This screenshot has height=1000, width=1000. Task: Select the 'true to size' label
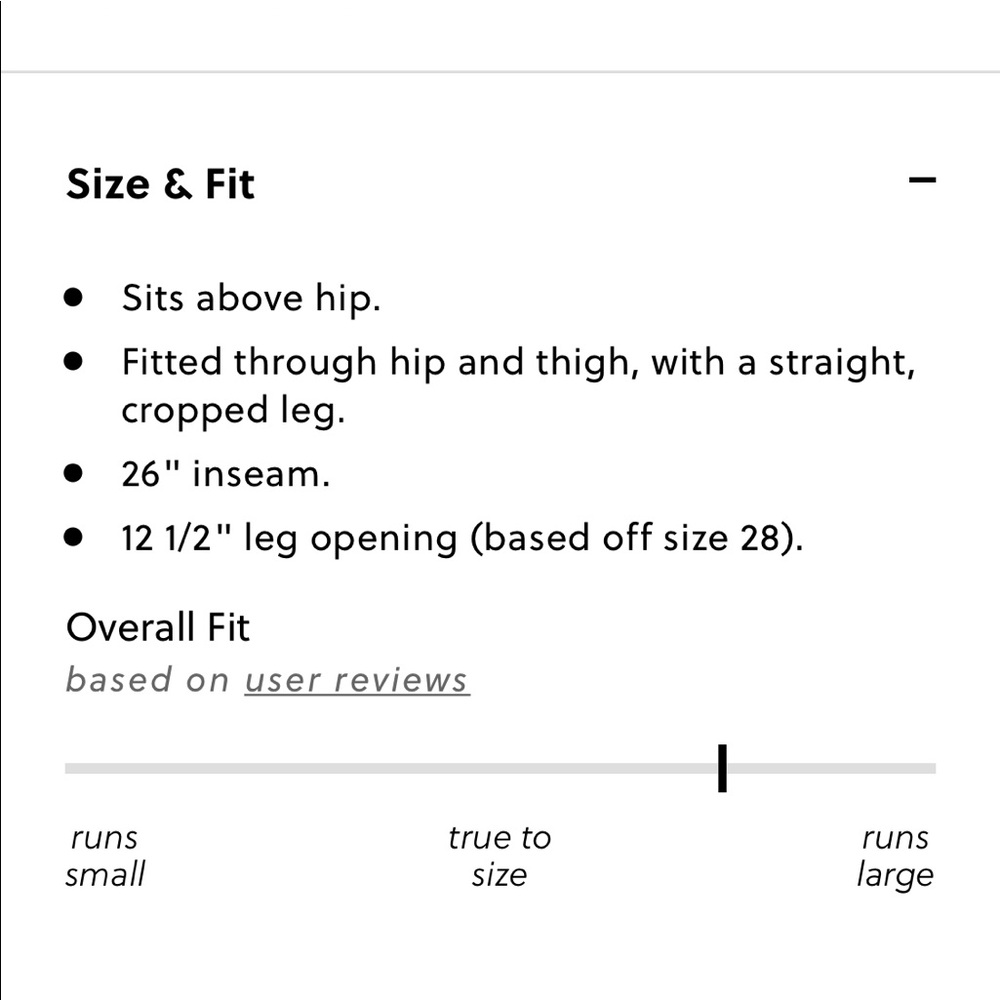(x=499, y=856)
